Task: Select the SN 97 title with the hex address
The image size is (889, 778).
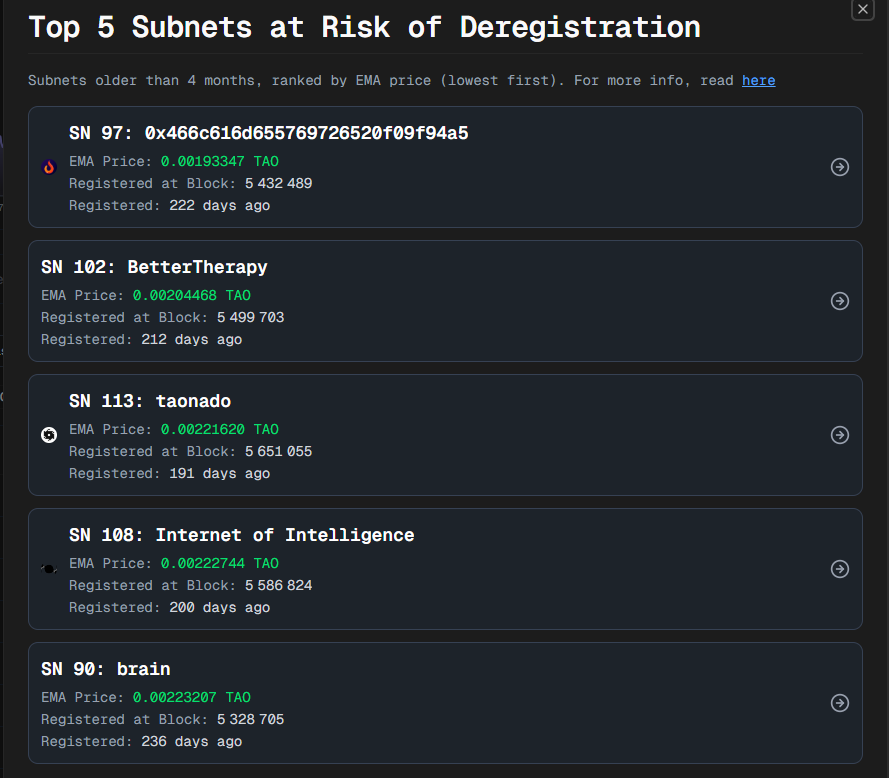Action: 268,133
